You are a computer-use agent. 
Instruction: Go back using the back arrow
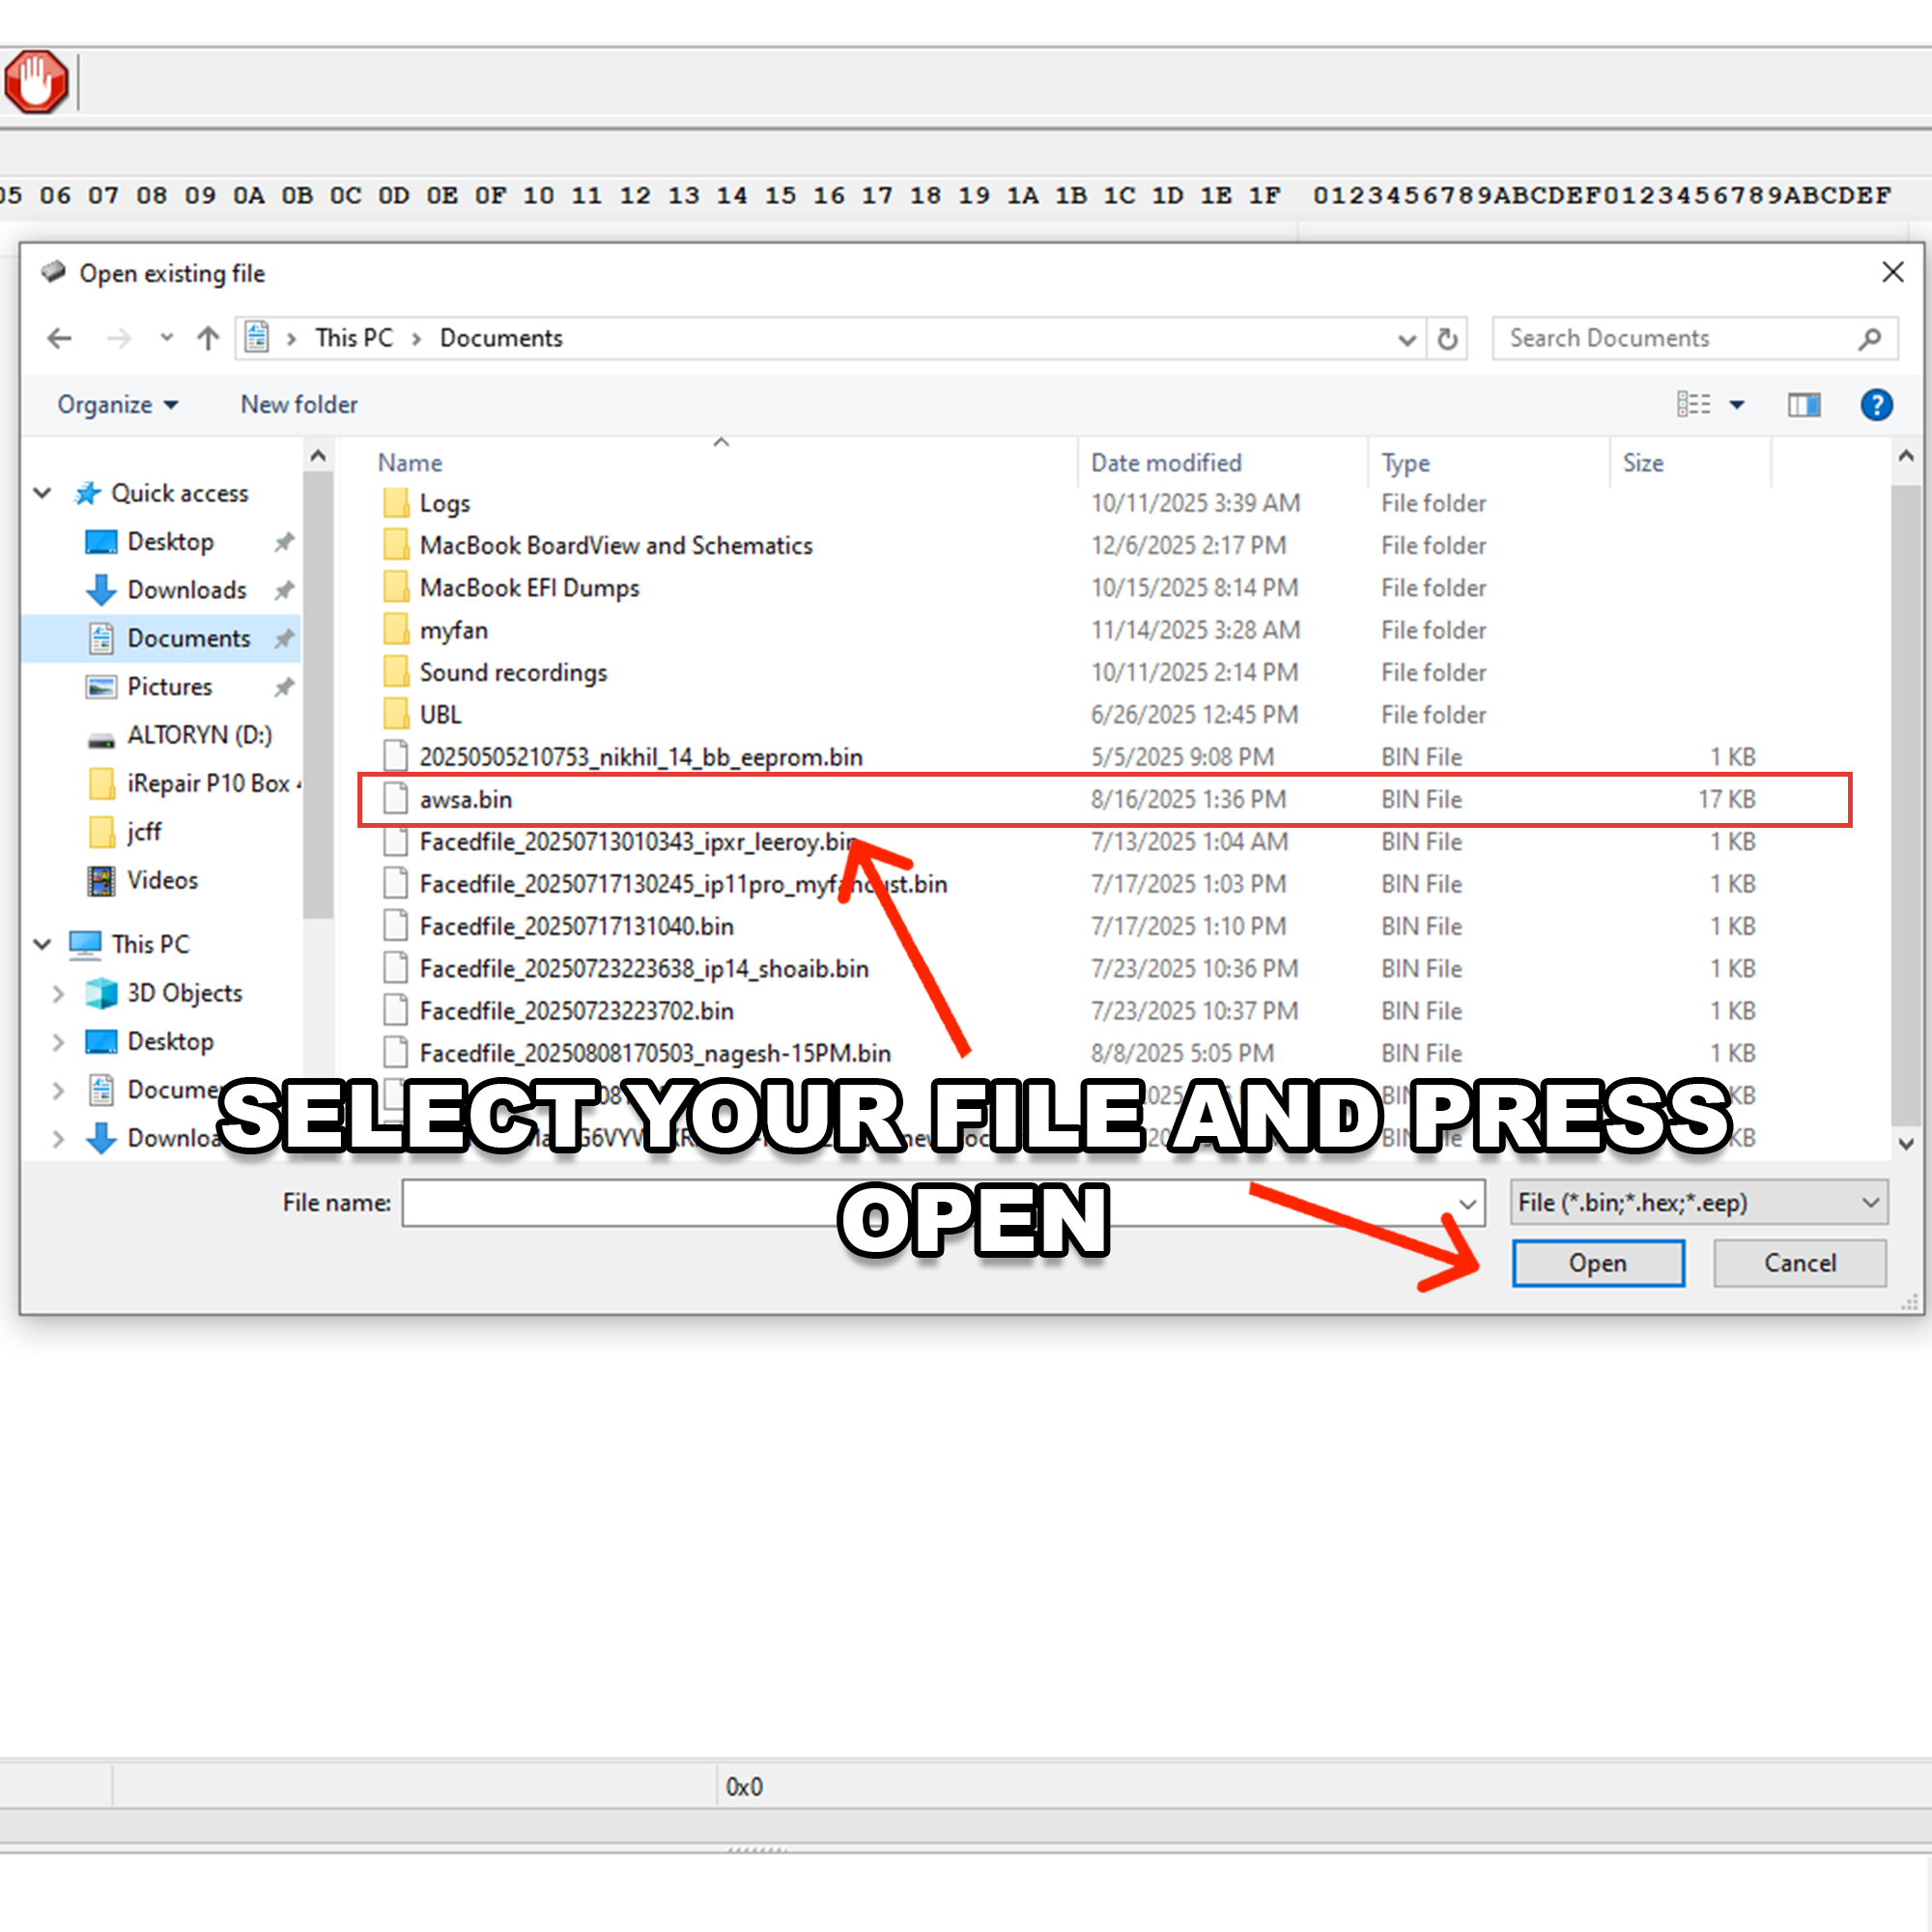tap(60, 339)
